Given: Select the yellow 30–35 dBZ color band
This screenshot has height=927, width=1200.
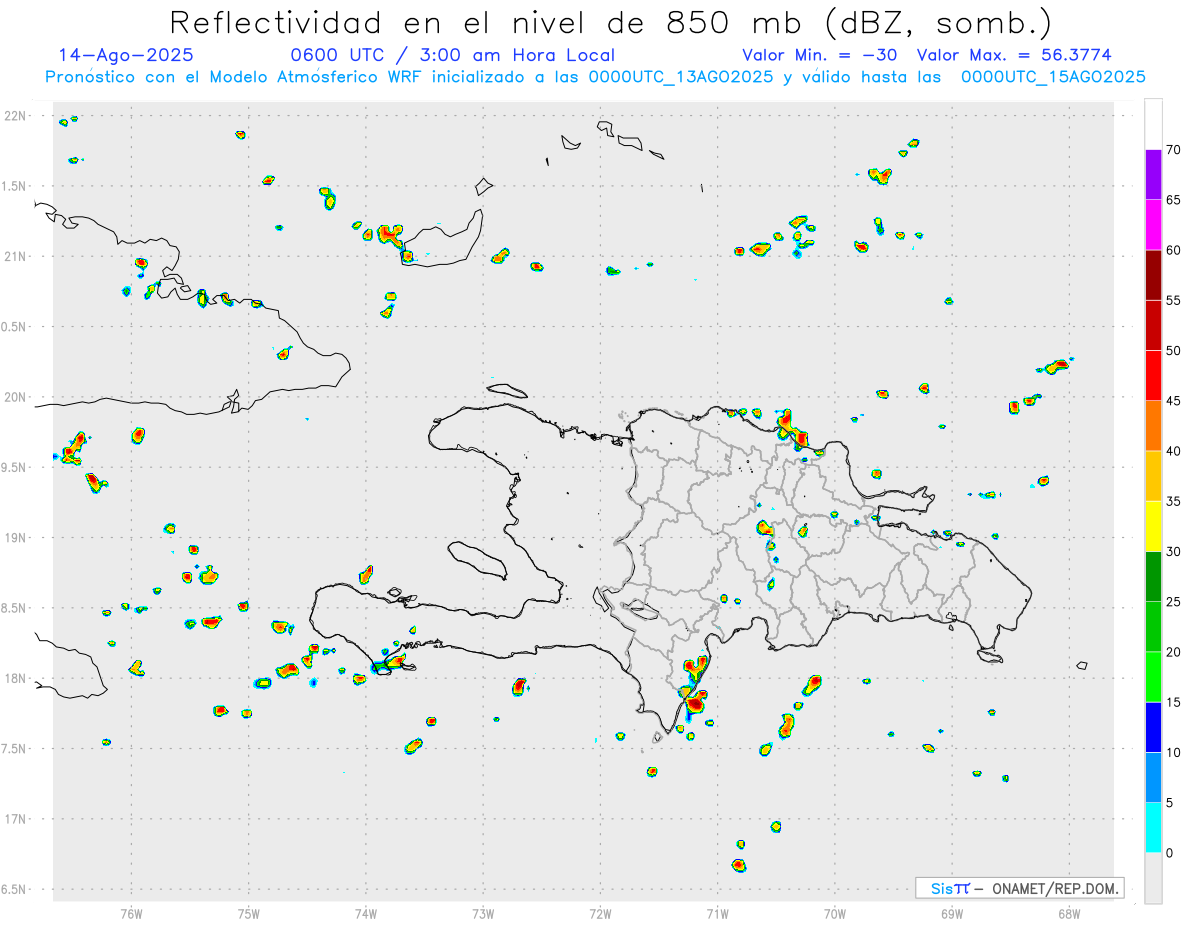Looking at the screenshot, I should (x=1154, y=526).
